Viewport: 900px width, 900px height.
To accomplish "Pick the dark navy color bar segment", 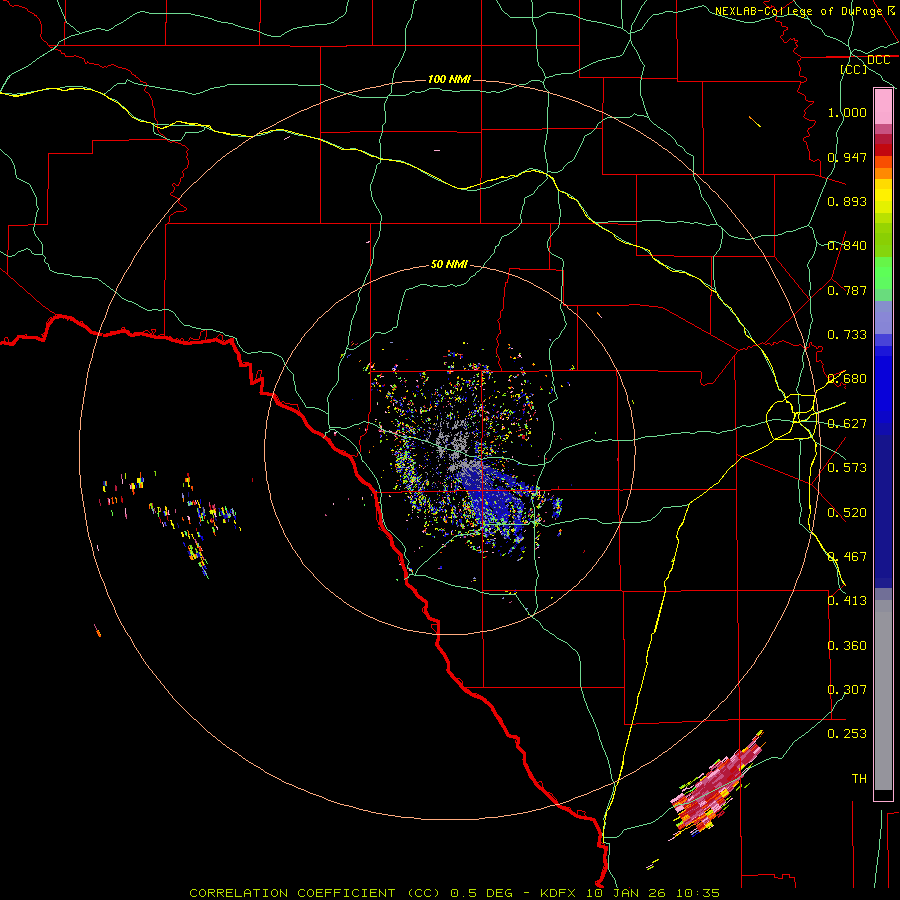I will pyautogui.click(x=883, y=511).
